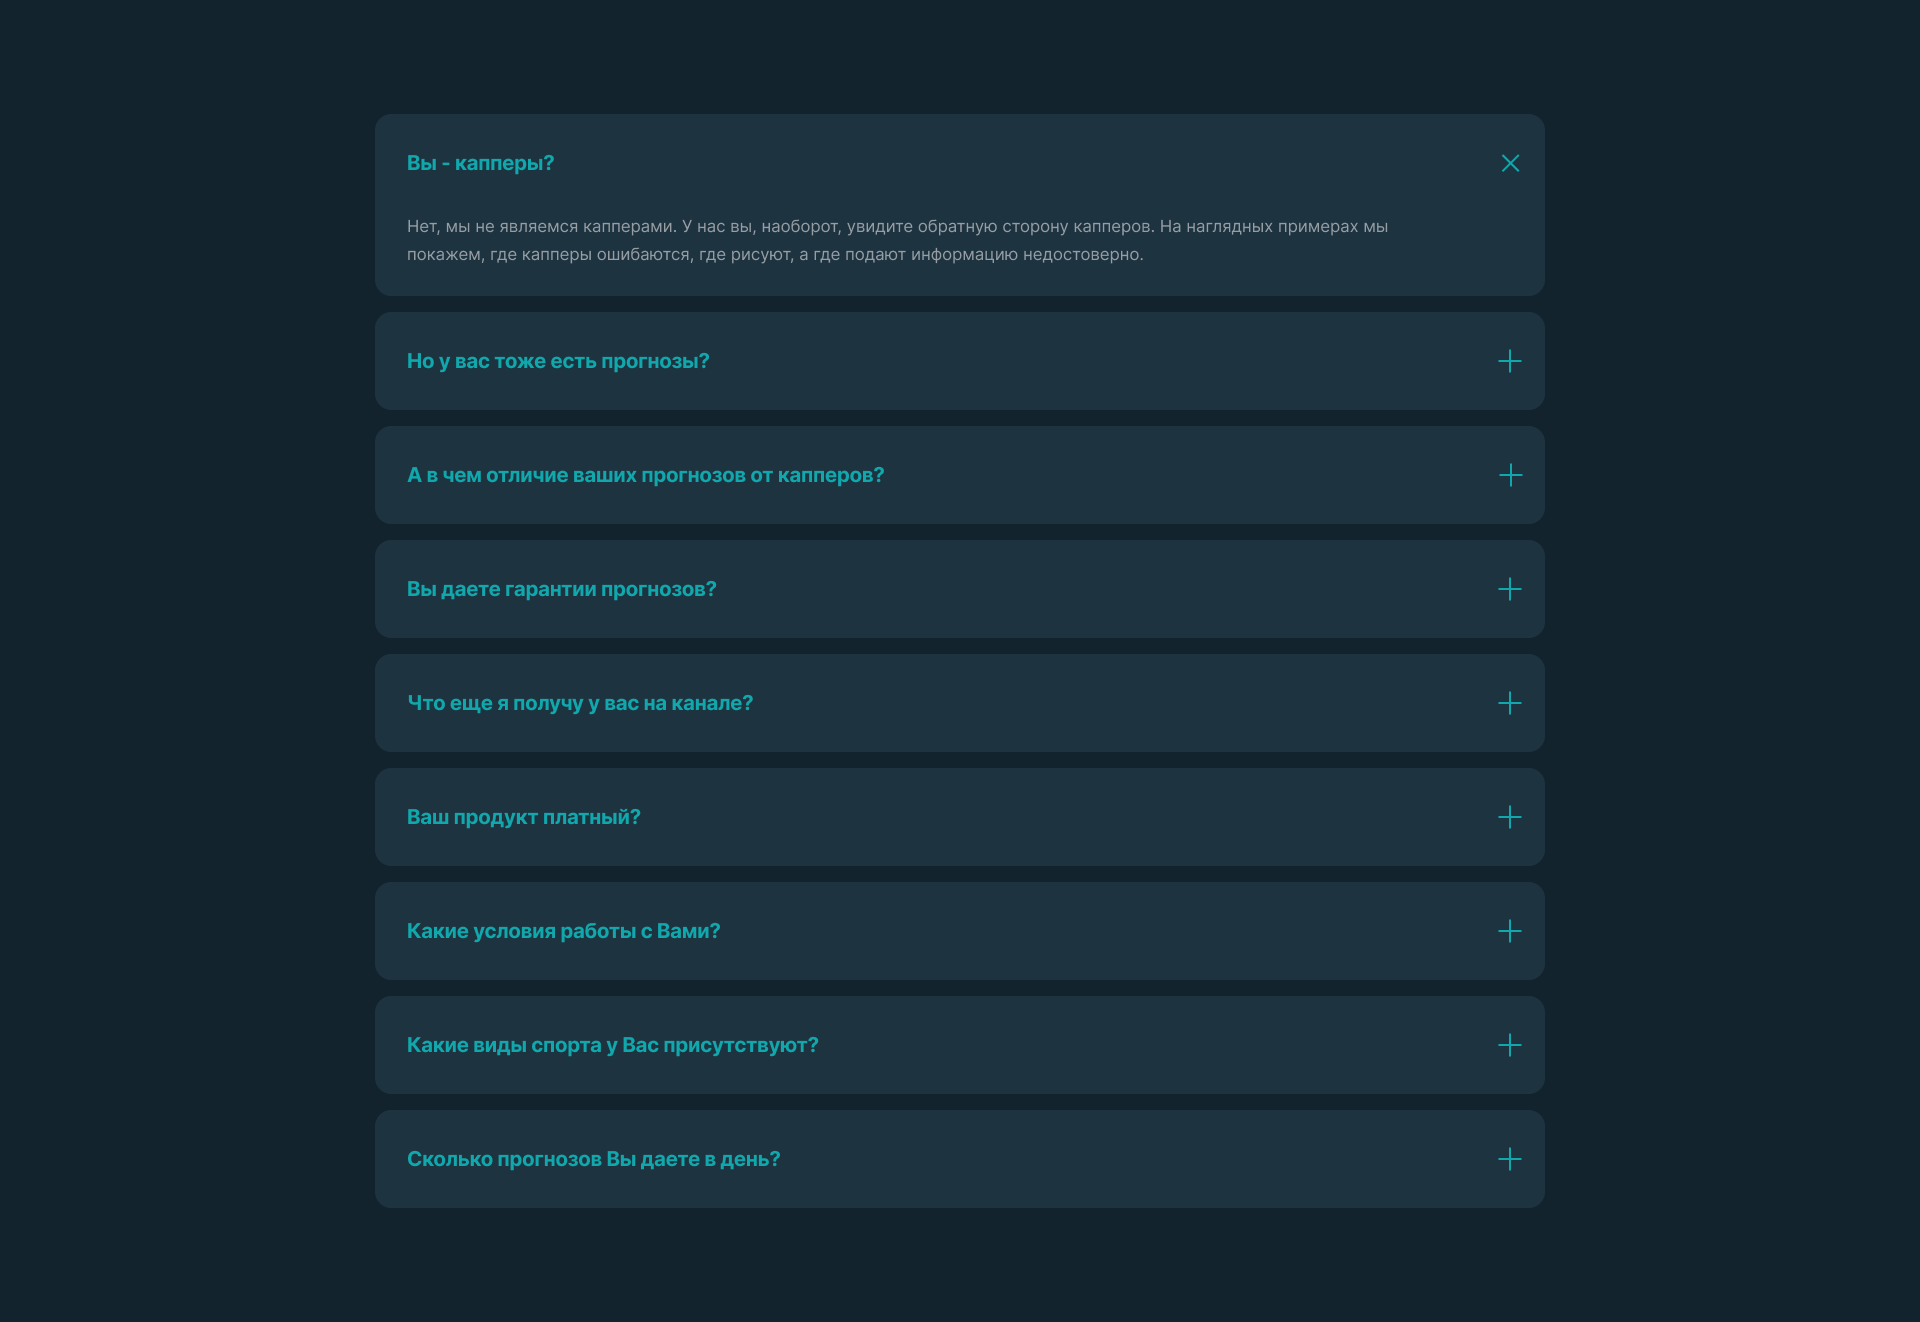The image size is (1920, 1322).
Task: Toggle open "Какие условия работы с Вами?"
Action: click(562, 931)
